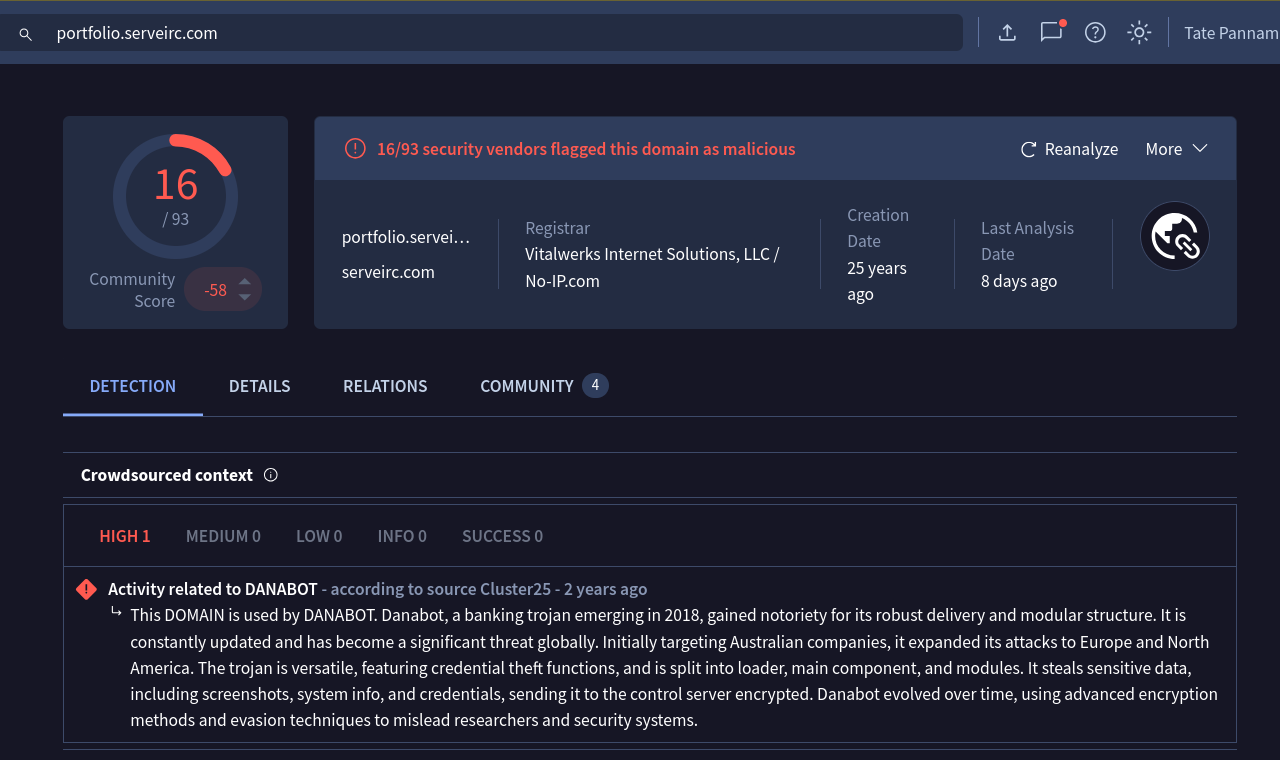
Task: Click the search field with portfolio.serveirc.com
Action: (x=500, y=33)
